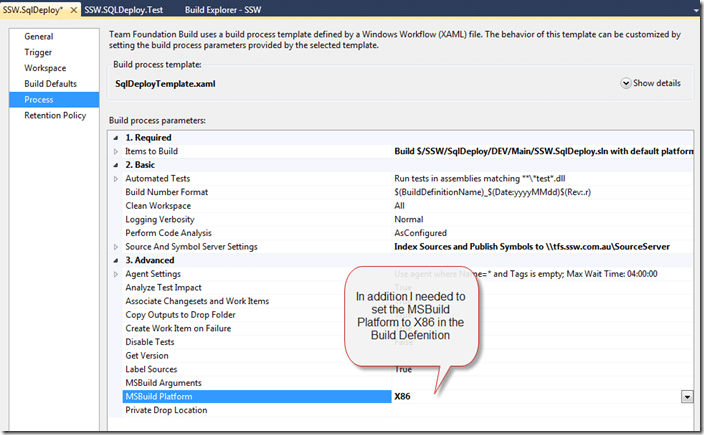Click the build number format value
The height and width of the screenshot is (435, 704).
[493, 192]
